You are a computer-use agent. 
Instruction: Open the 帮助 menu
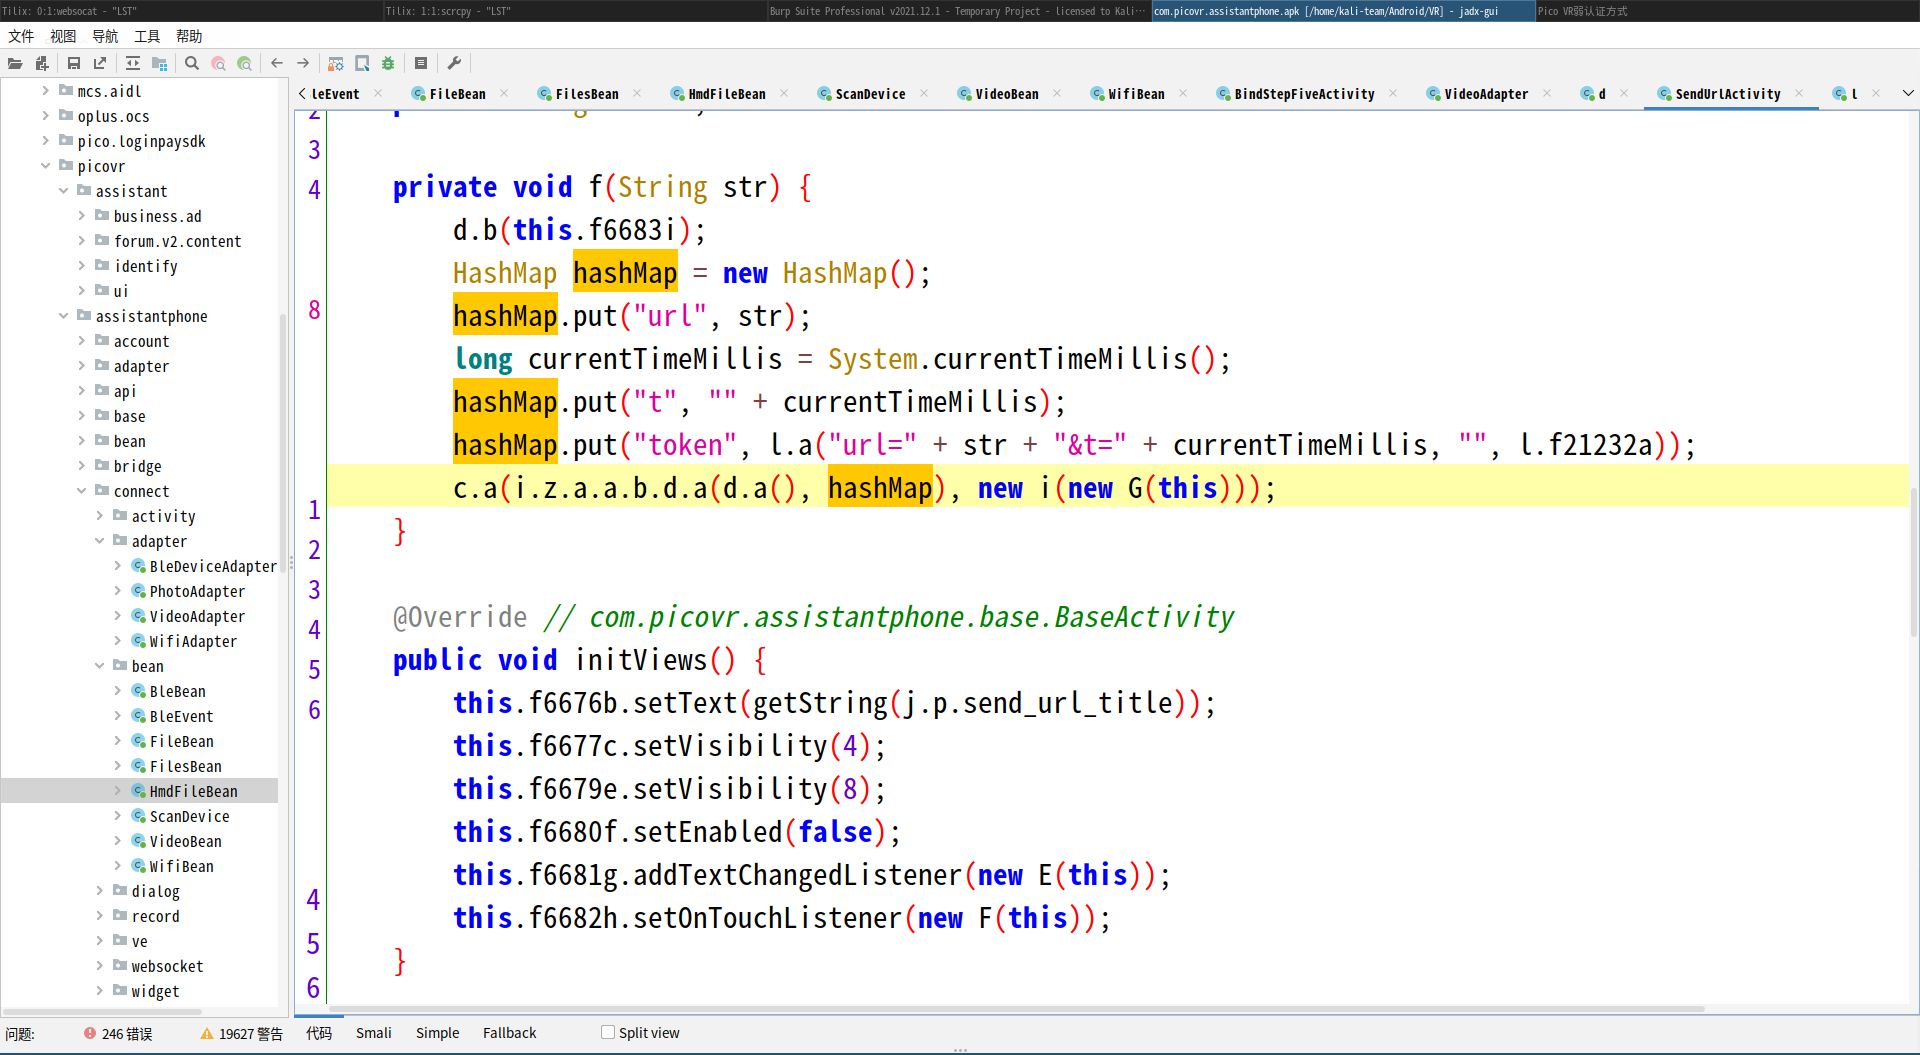pyautogui.click(x=189, y=36)
